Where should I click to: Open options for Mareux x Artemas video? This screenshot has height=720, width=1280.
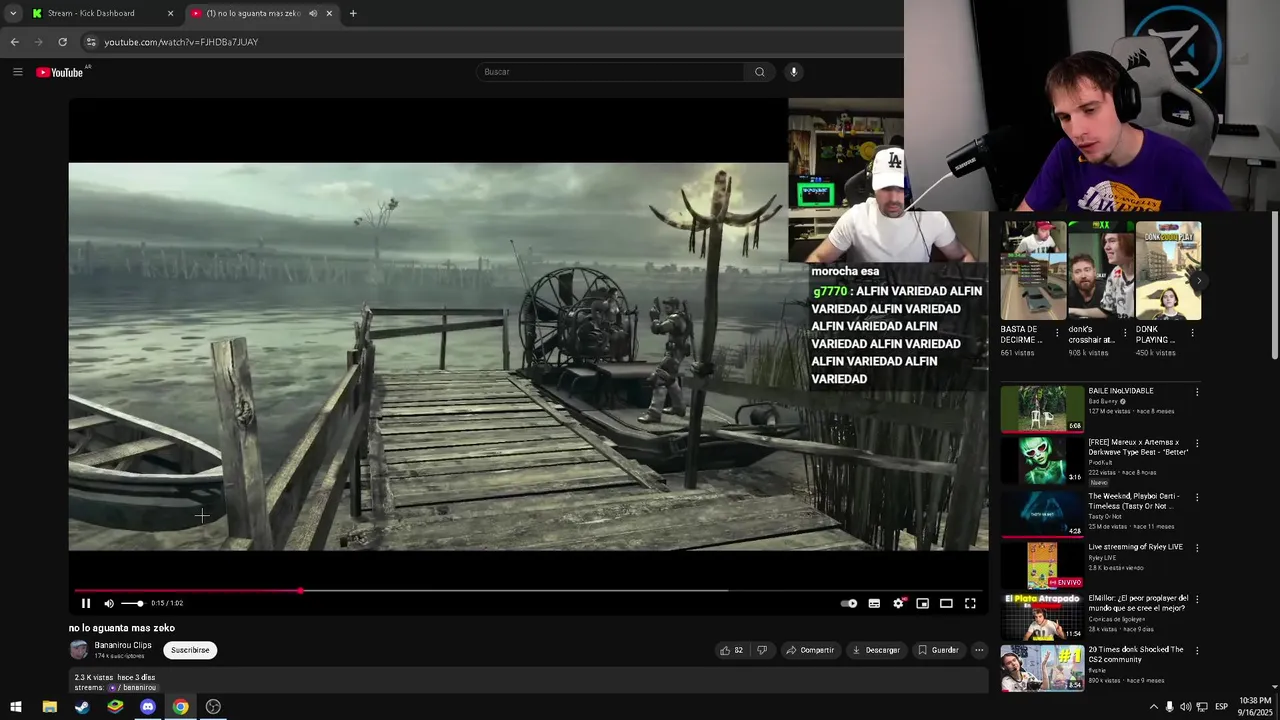tap(1197, 443)
